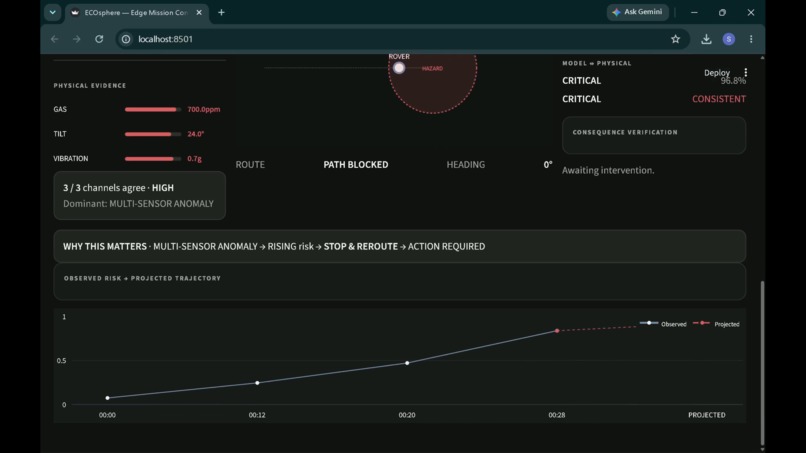Click the 0.7g vibration reading
The height and width of the screenshot is (453, 806).
tap(194, 158)
